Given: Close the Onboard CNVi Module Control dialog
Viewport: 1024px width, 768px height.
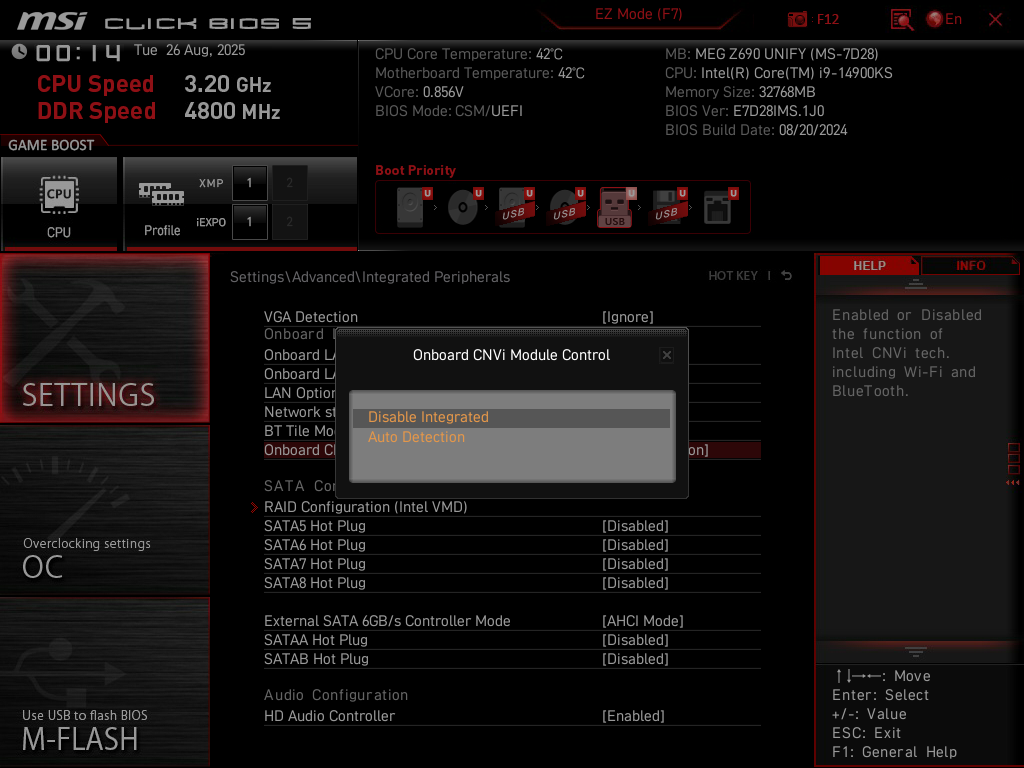Looking at the screenshot, I should [667, 355].
